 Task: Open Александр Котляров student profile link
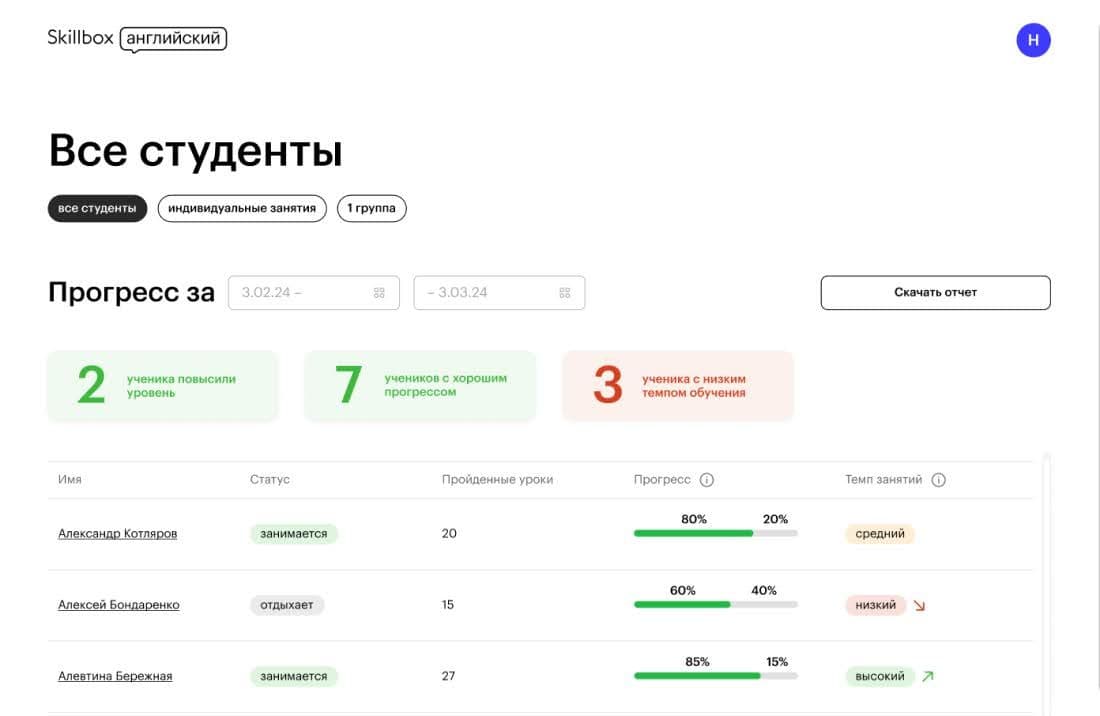pos(117,534)
